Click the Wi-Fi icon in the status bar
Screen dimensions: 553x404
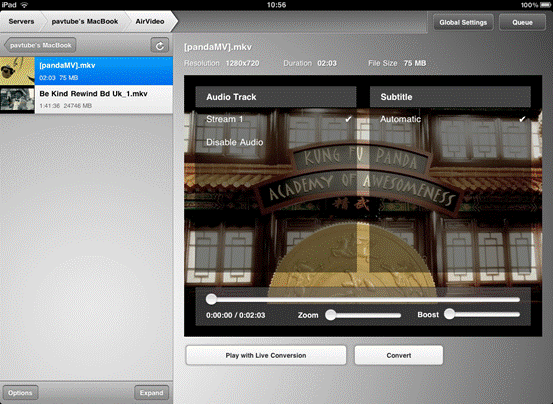(24, 5)
